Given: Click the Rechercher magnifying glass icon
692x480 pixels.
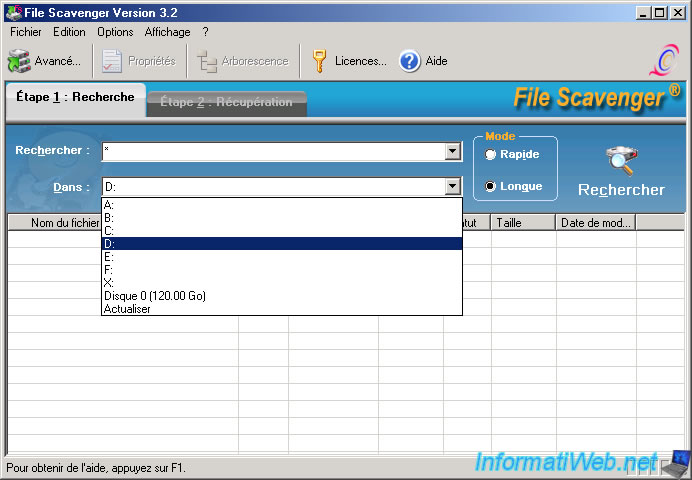Looking at the screenshot, I should coord(621,159).
